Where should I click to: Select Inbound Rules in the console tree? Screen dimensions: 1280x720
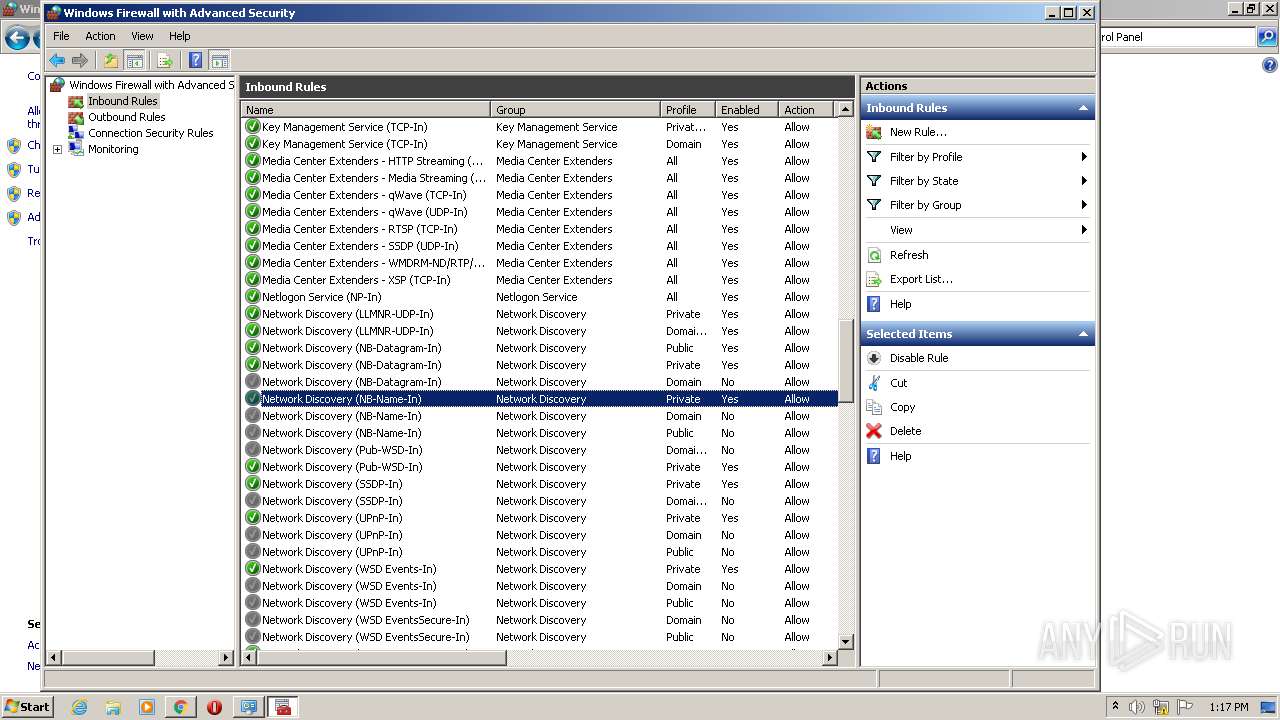coord(122,101)
